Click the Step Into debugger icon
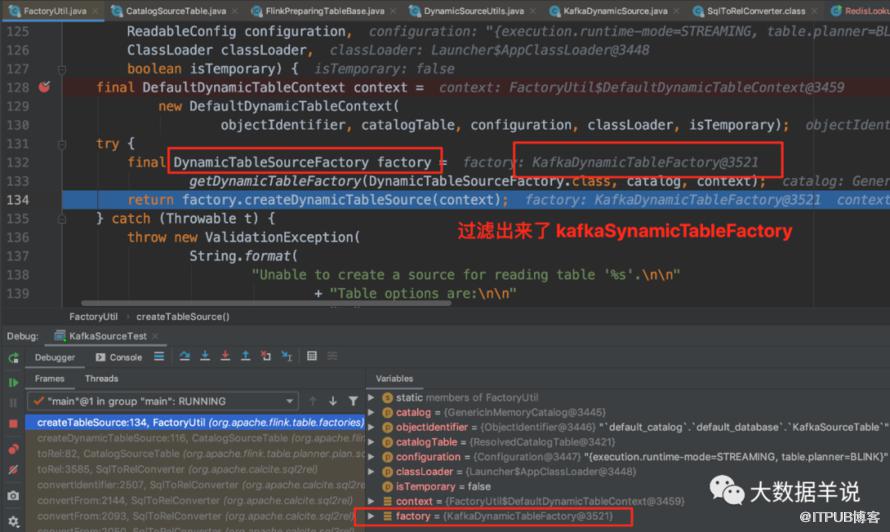The width and height of the screenshot is (890, 532). (205, 356)
